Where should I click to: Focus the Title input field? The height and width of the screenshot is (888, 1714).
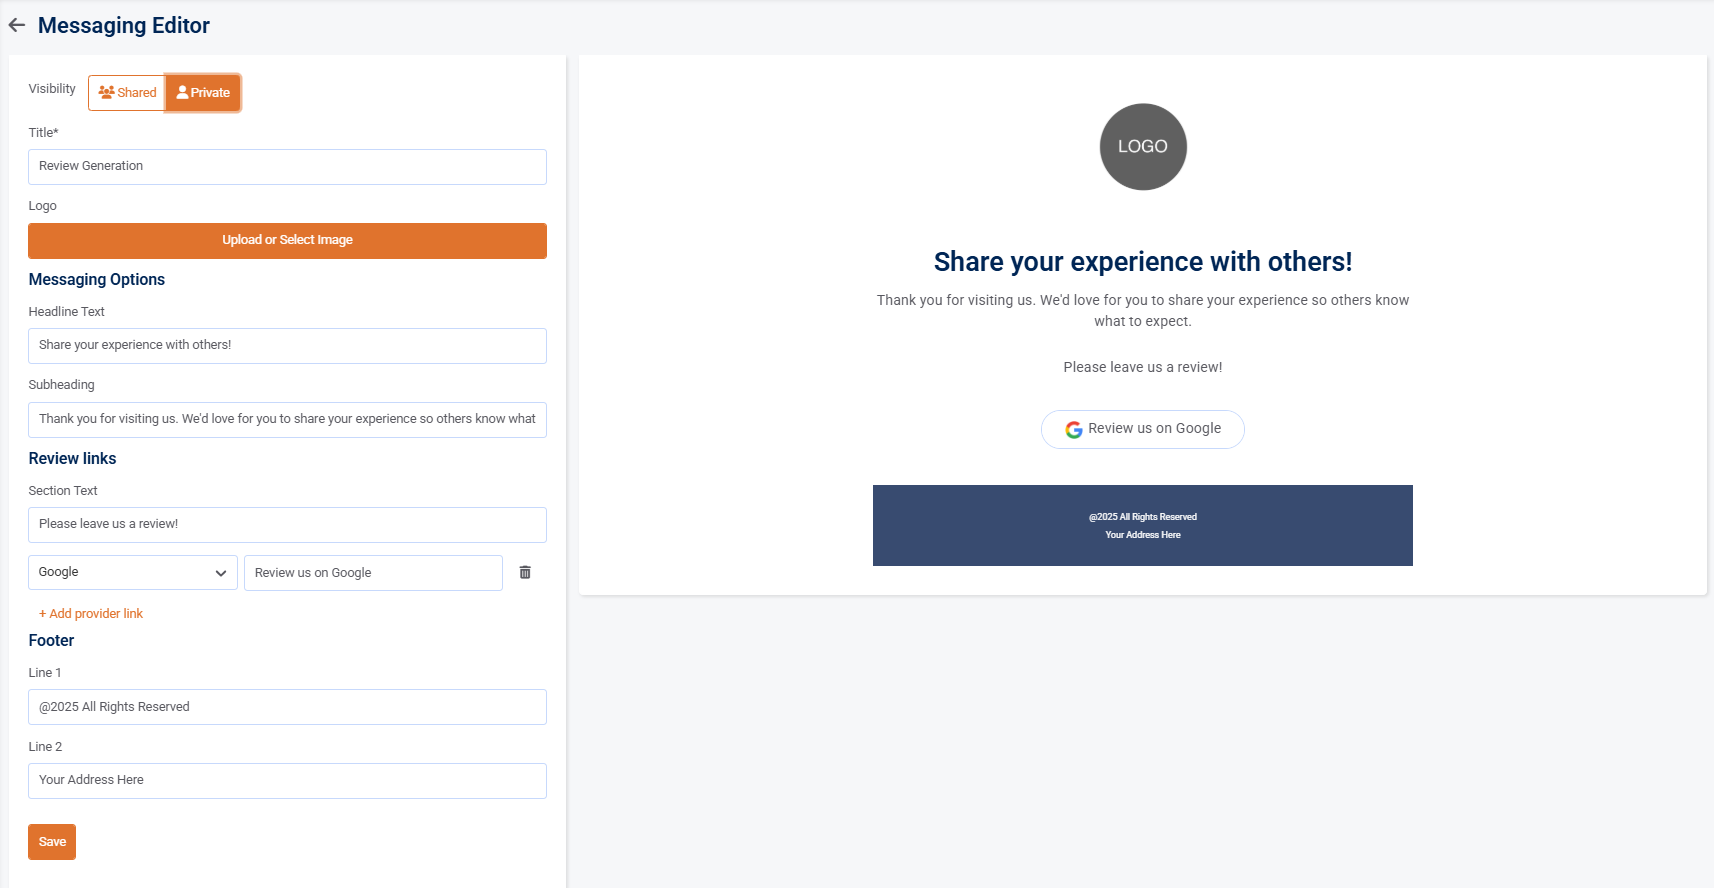(x=287, y=167)
